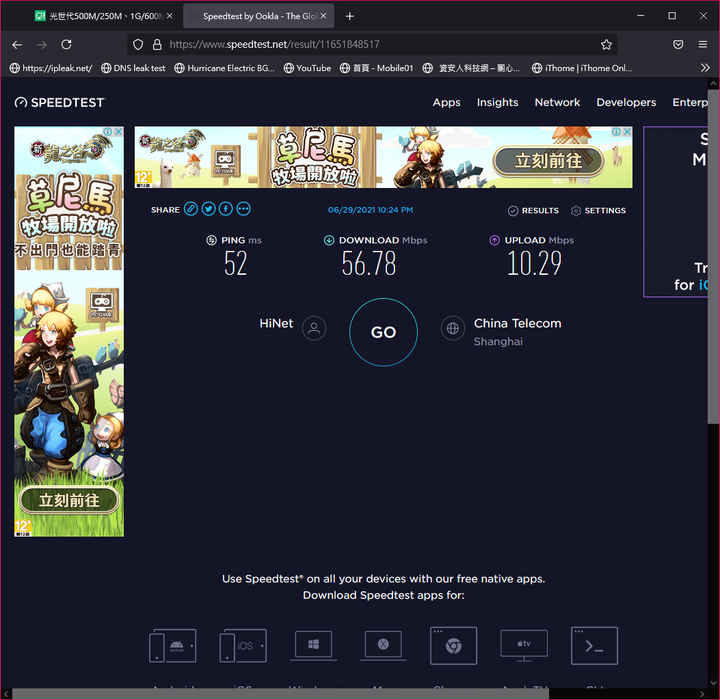Copy result link share icon

tap(191, 209)
